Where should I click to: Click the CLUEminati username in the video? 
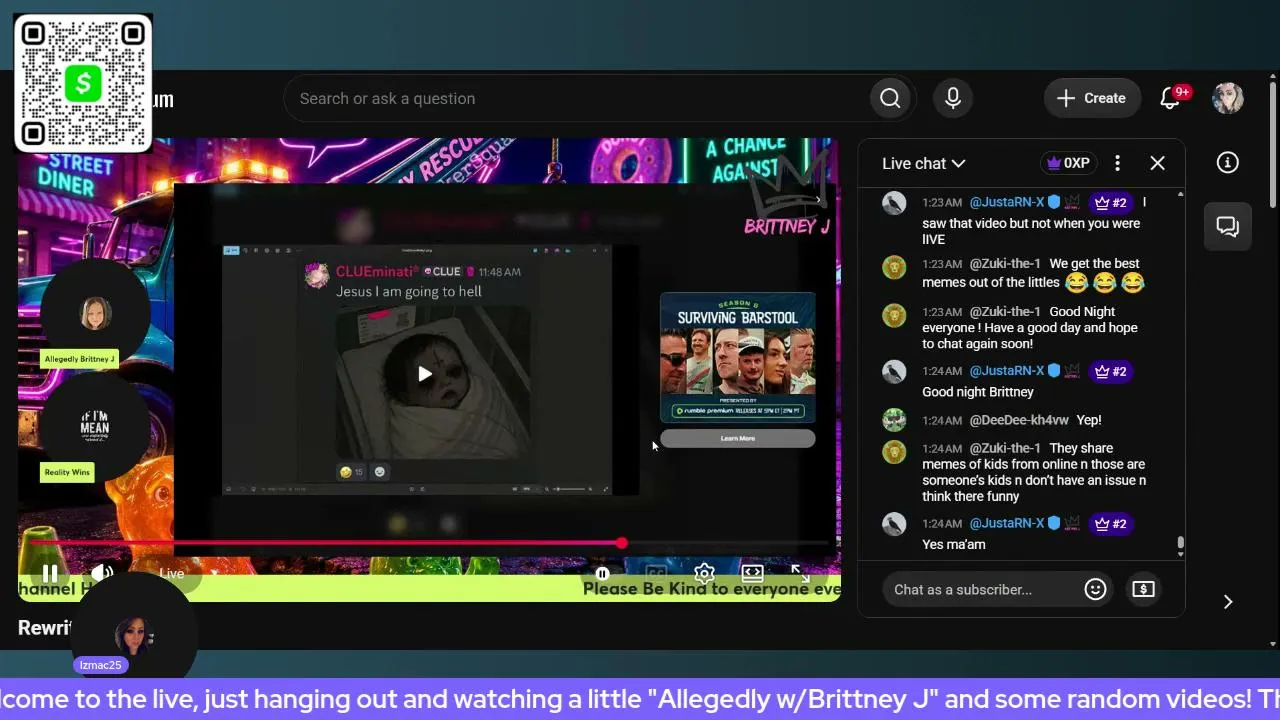tap(377, 271)
